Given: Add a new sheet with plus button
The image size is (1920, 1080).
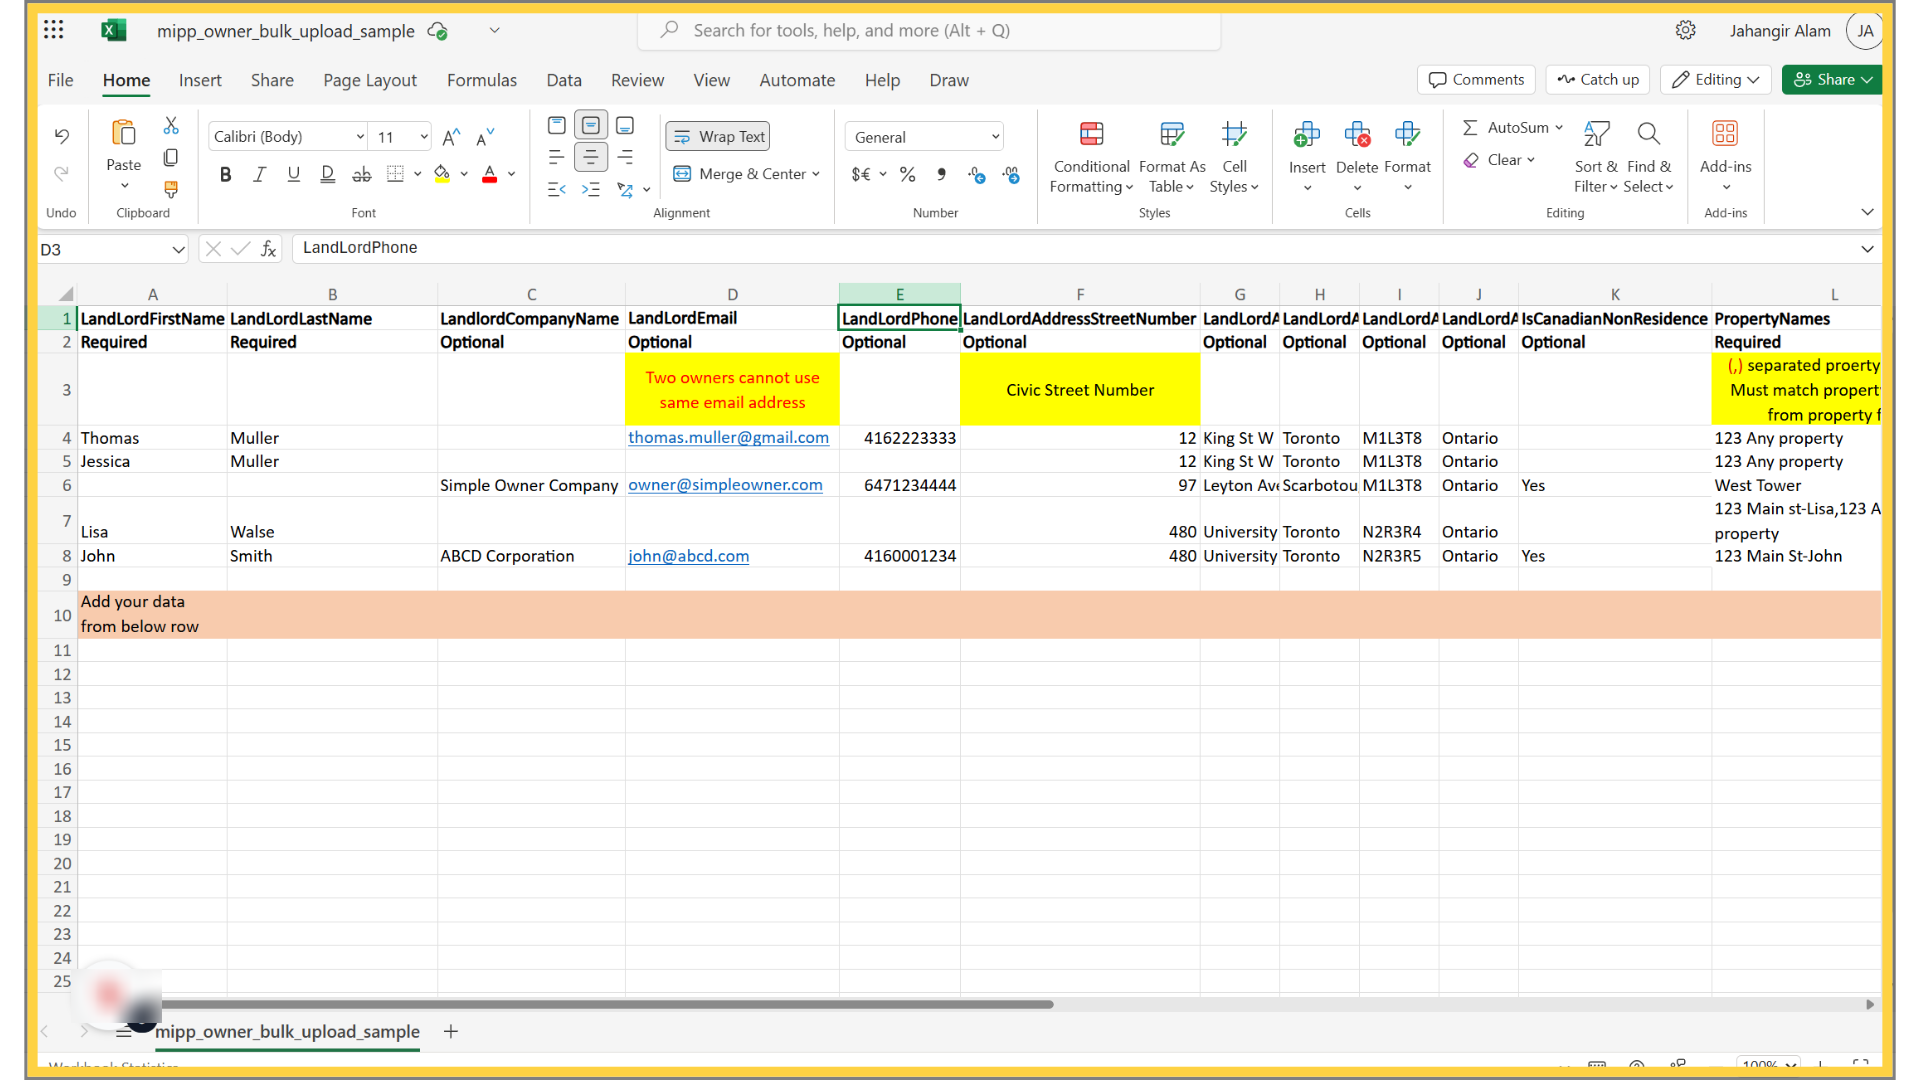Looking at the screenshot, I should (451, 1031).
